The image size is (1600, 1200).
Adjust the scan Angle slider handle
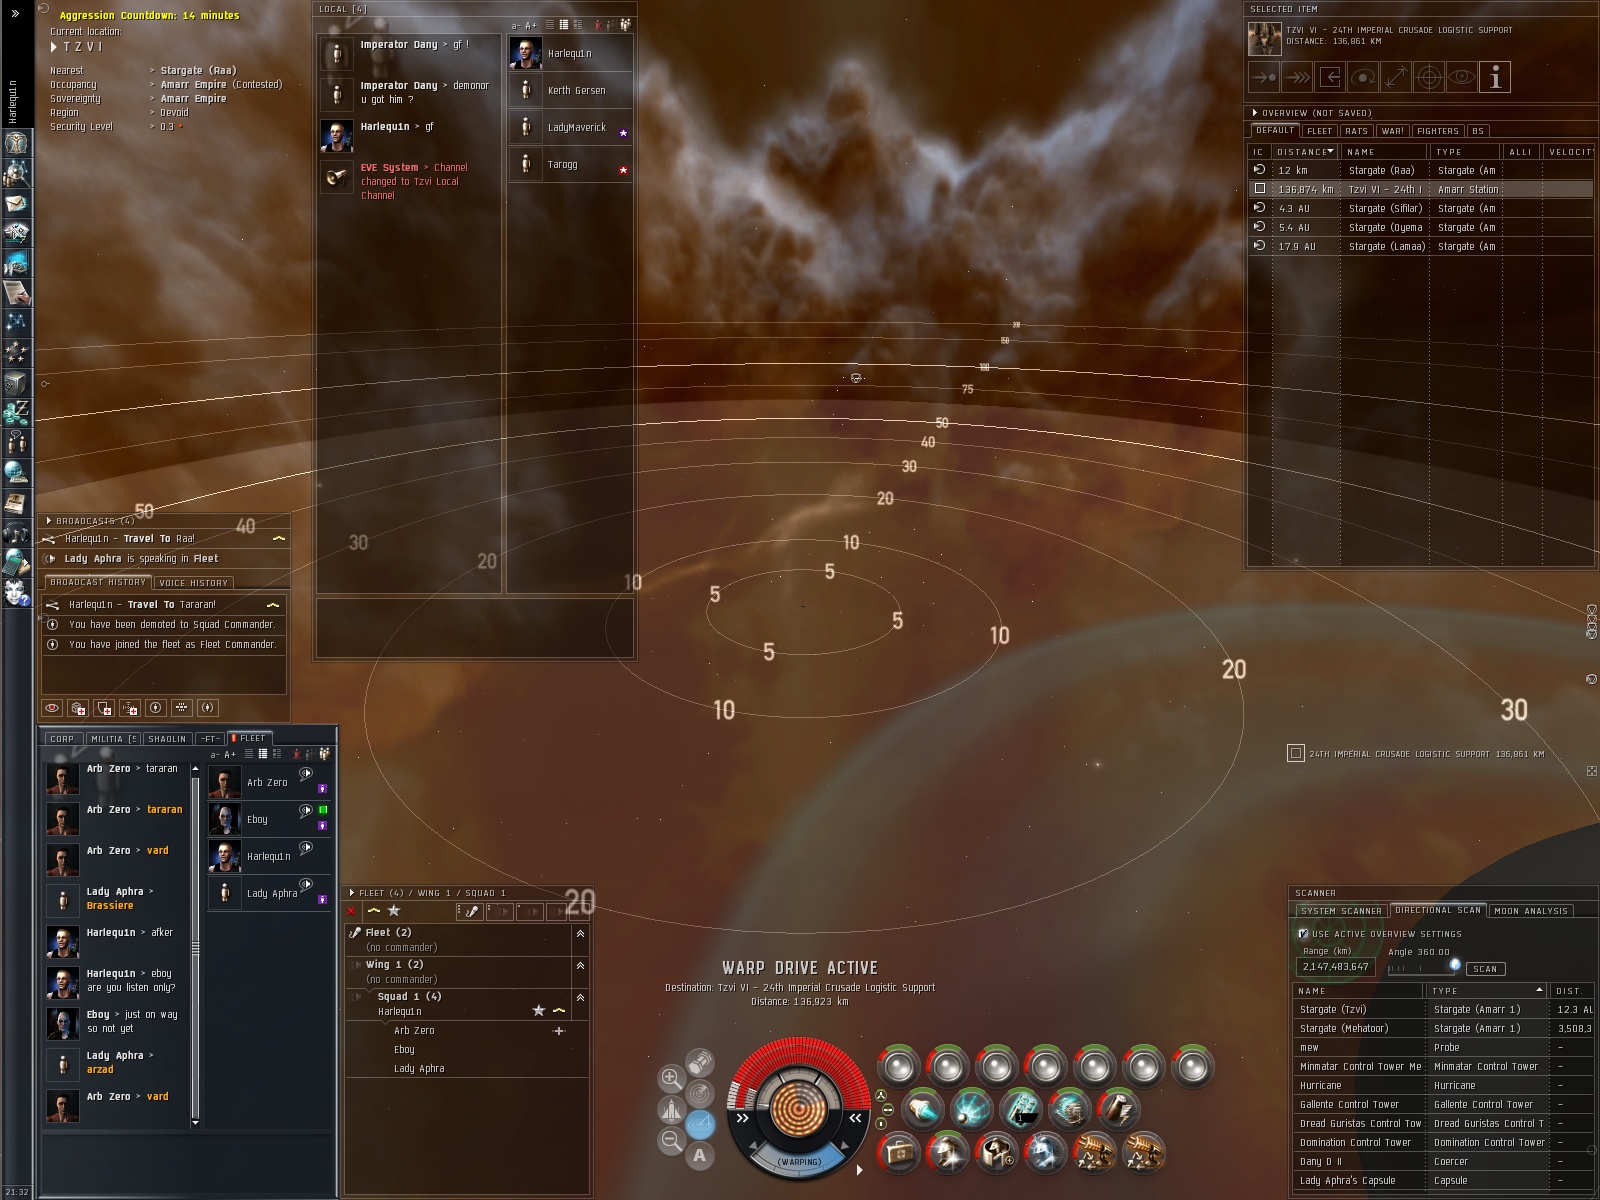pos(1455,965)
